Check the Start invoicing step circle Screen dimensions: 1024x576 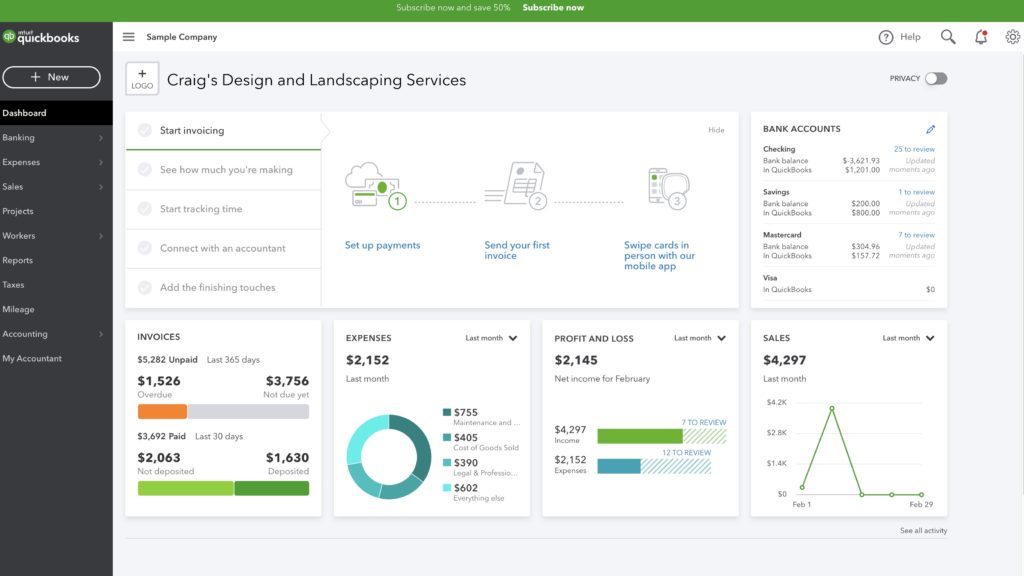coord(145,130)
